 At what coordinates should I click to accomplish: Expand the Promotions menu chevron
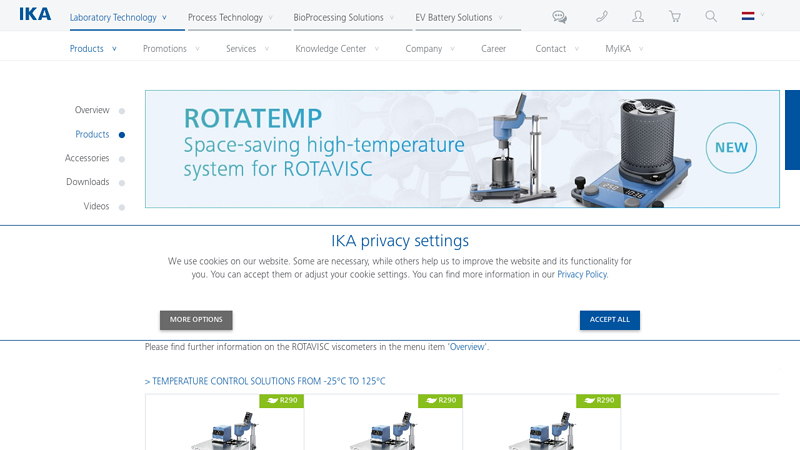(x=197, y=49)
